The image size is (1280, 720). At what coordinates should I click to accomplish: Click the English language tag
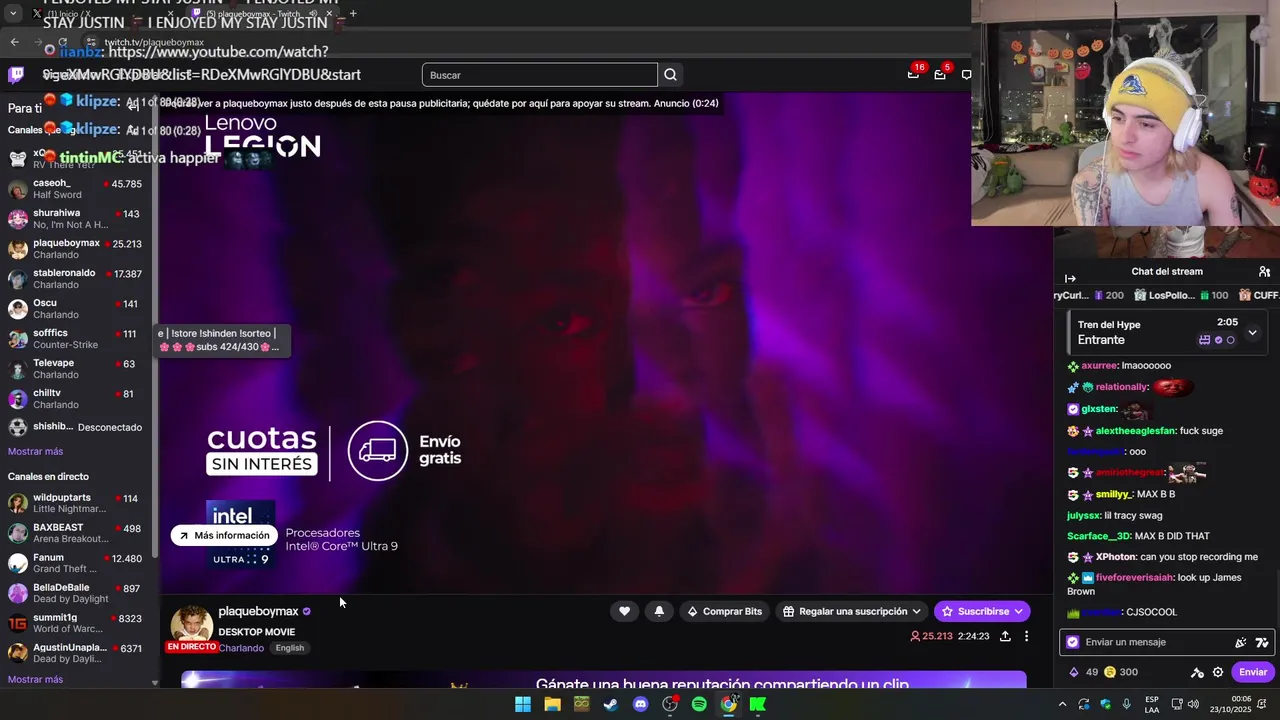coord(290,648)
